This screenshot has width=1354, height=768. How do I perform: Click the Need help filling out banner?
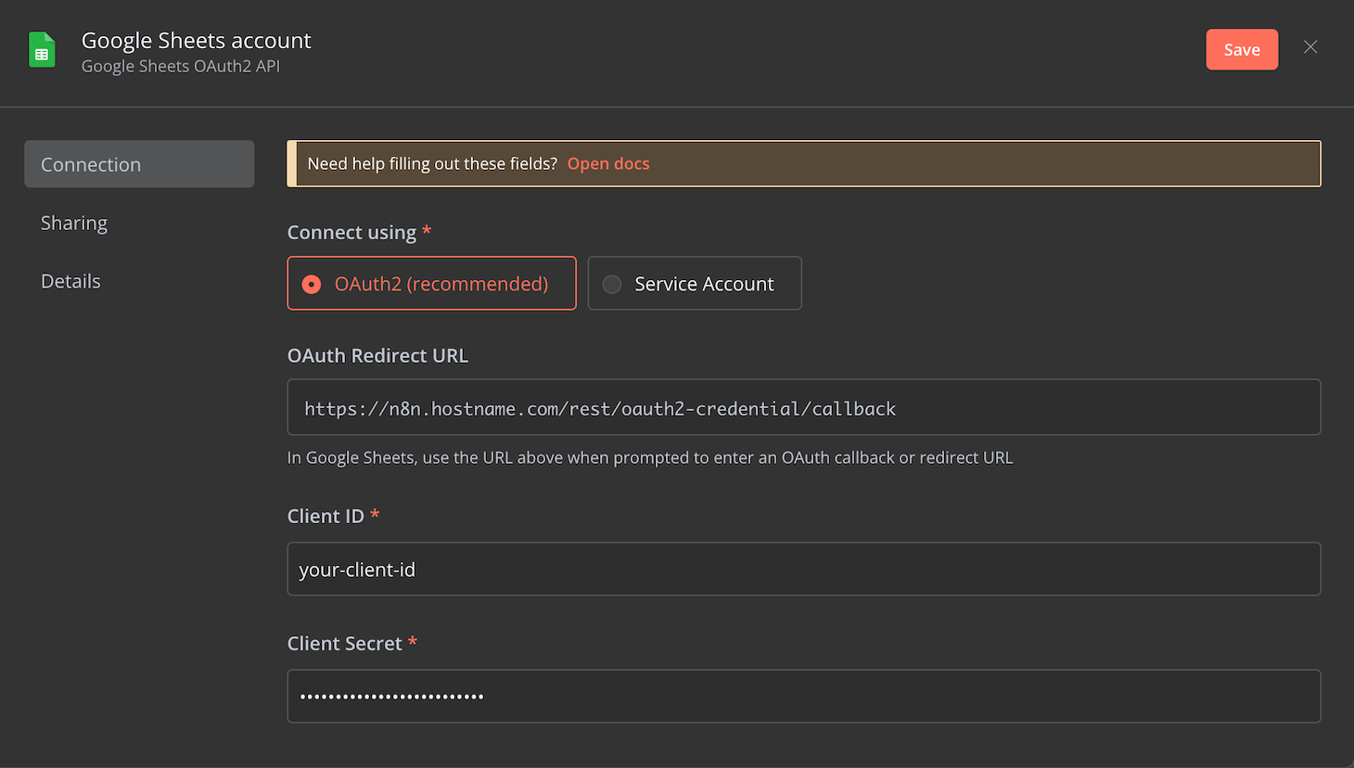(432, 164)
